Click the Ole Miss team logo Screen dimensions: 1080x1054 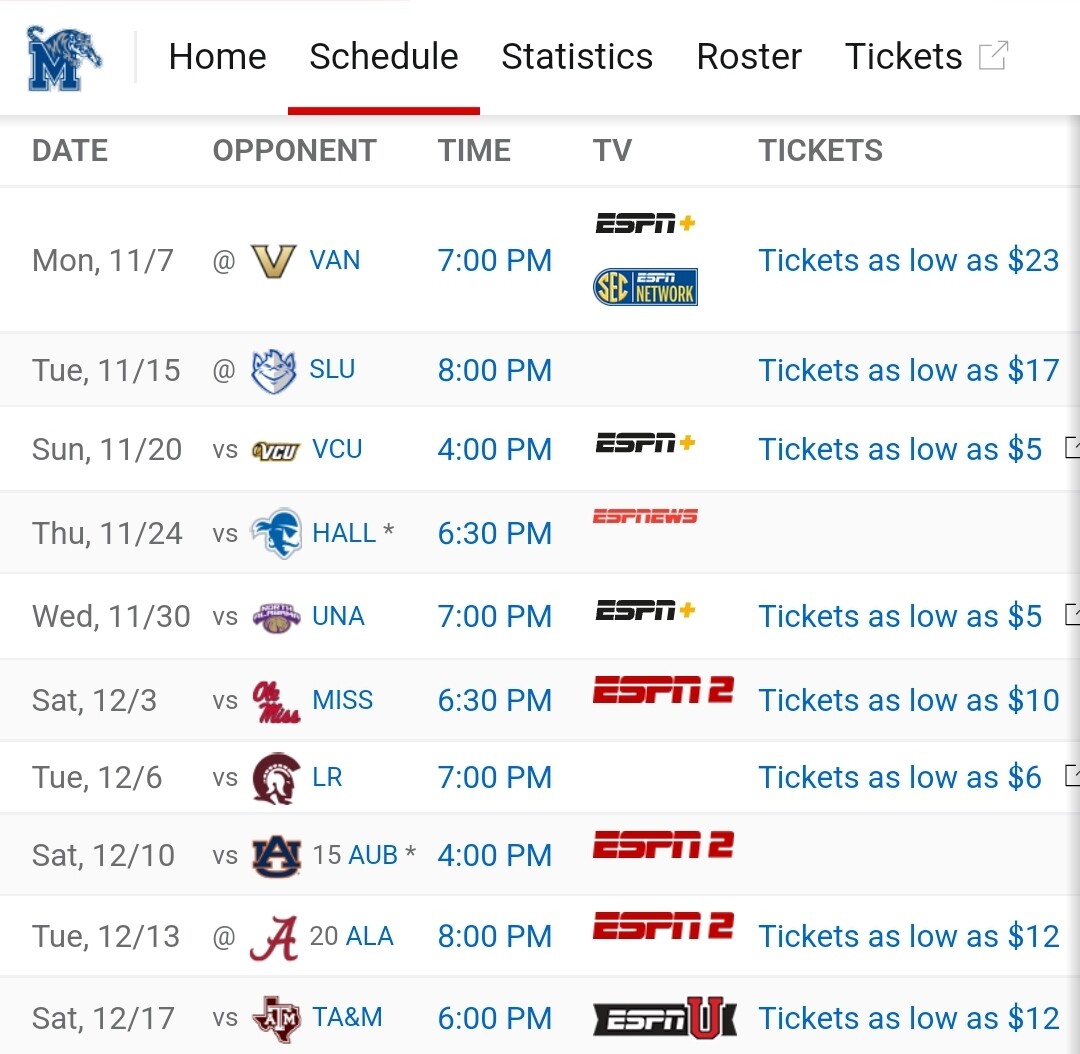[276, 701]
